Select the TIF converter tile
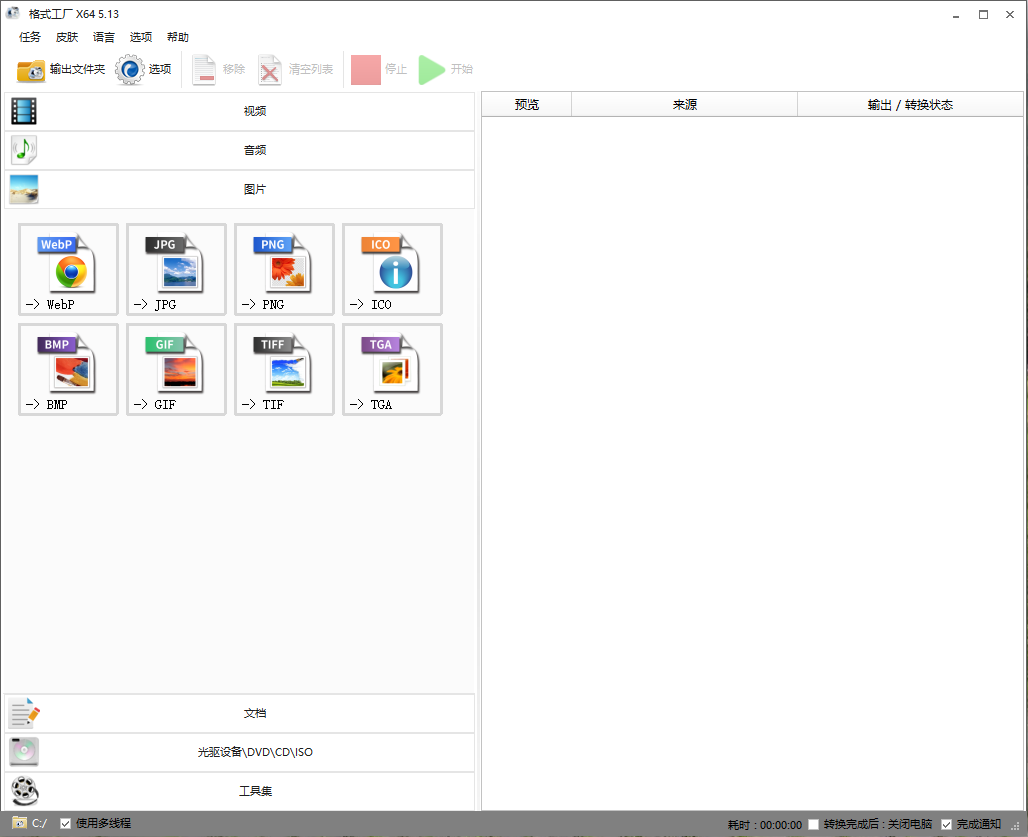The image size is (1028, 837). [x=284, y=369]
